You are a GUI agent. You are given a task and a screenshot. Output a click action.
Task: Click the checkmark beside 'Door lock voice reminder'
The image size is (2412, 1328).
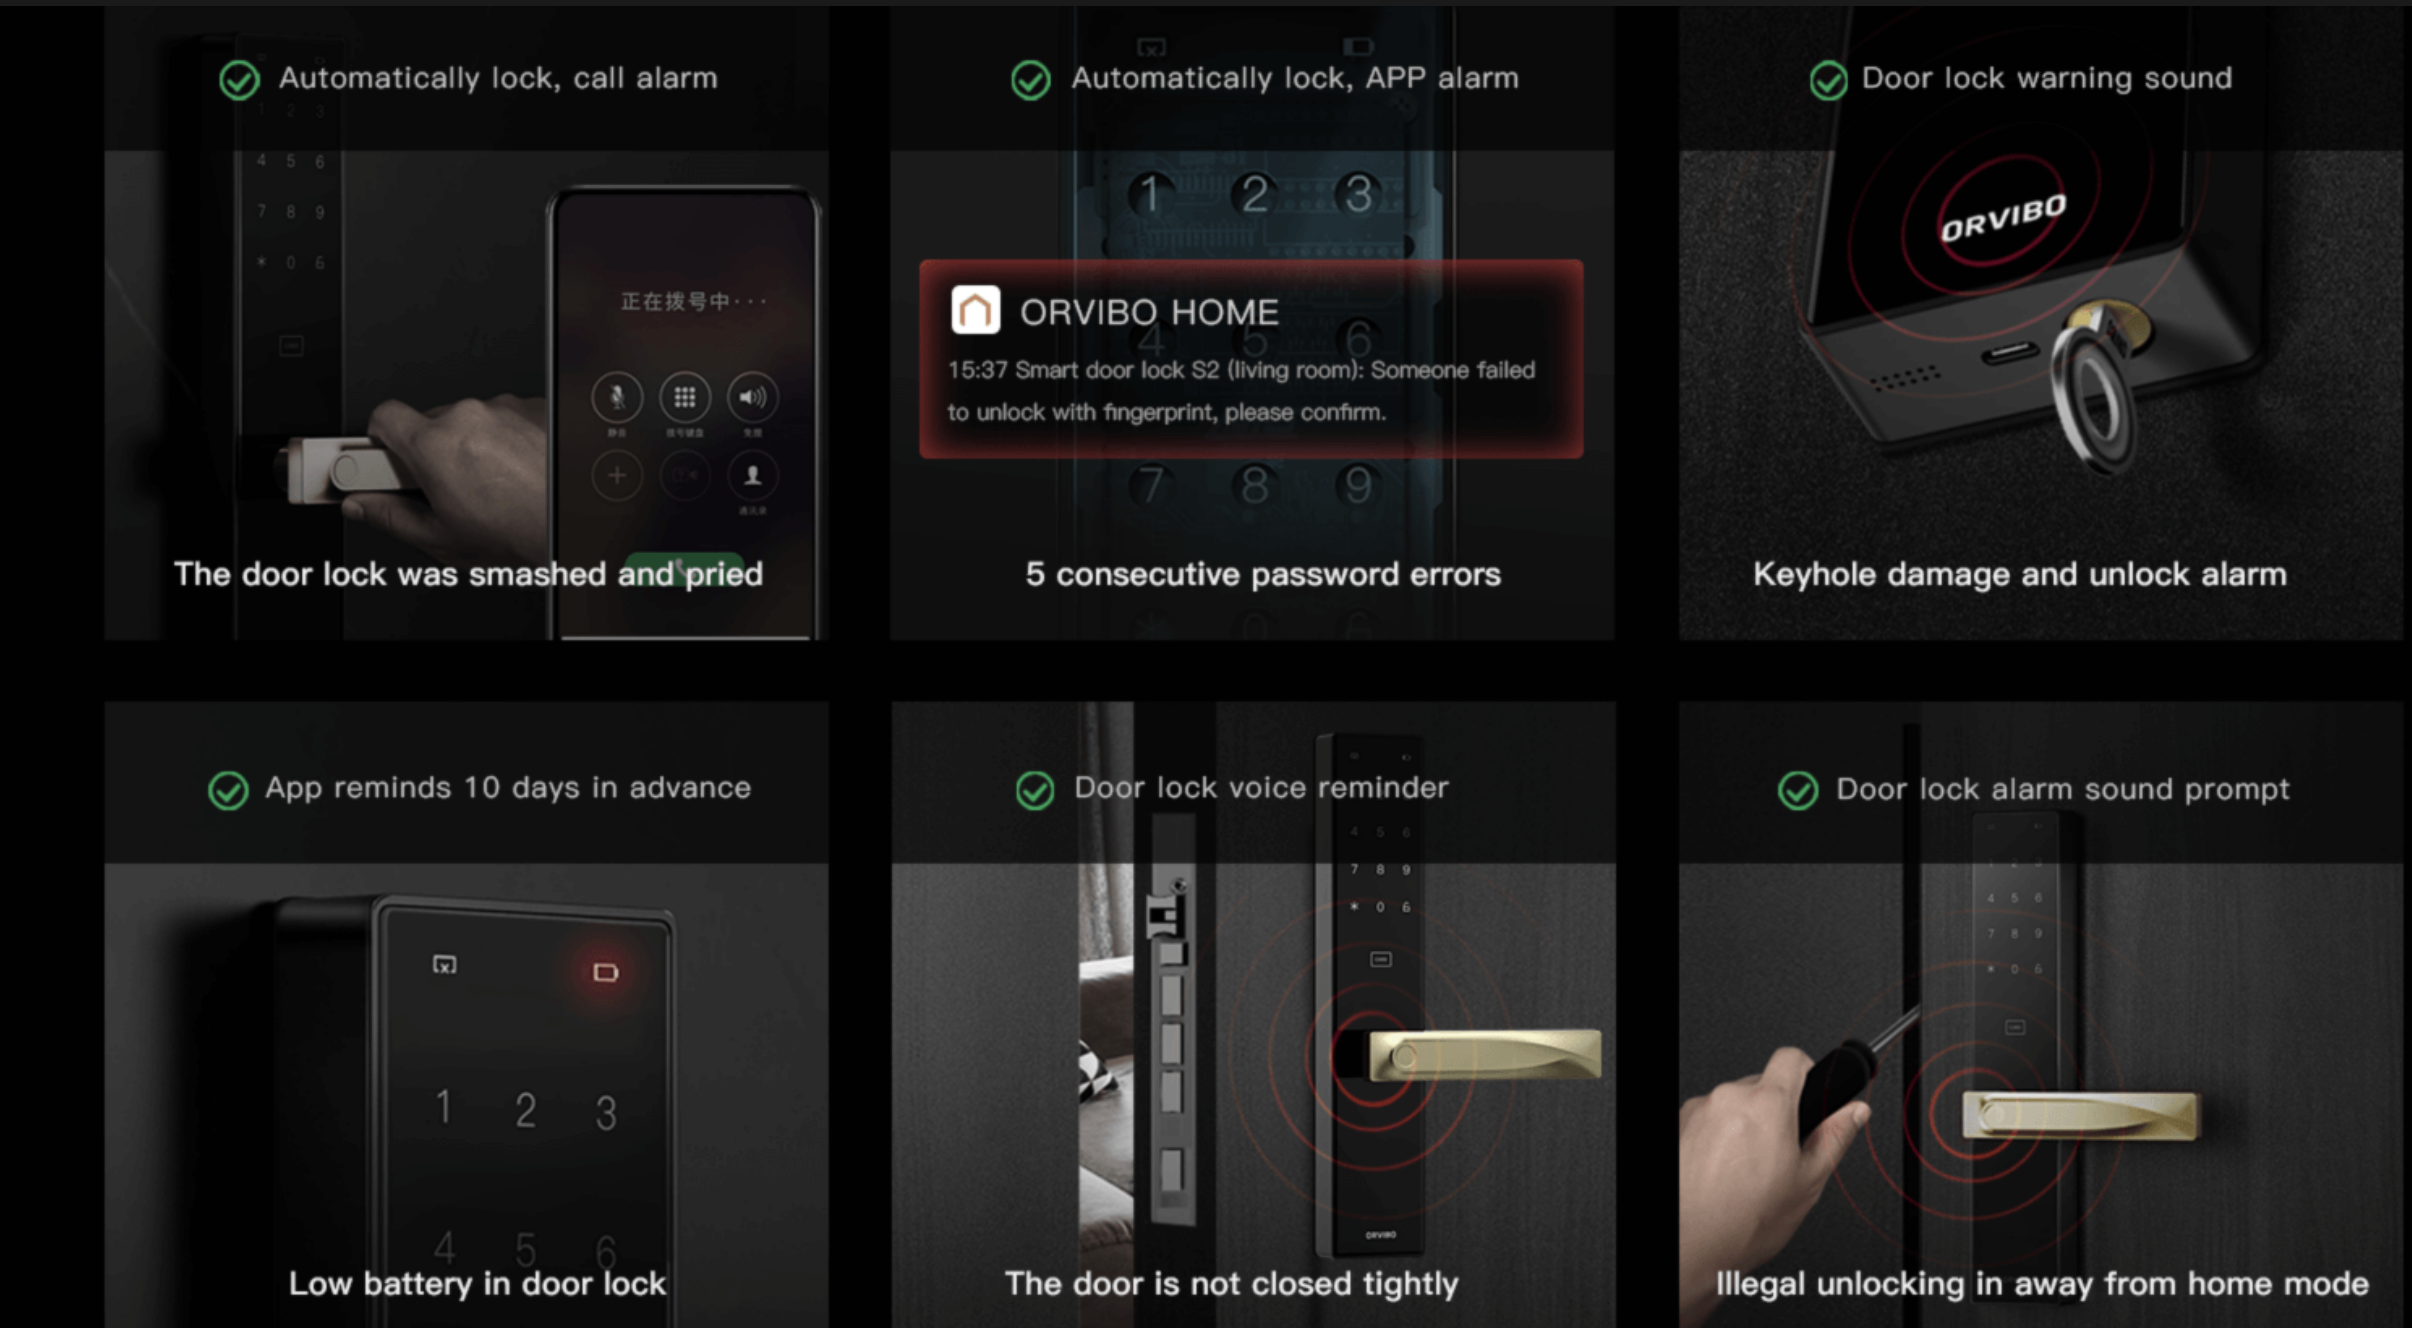tap(1035, 790)
